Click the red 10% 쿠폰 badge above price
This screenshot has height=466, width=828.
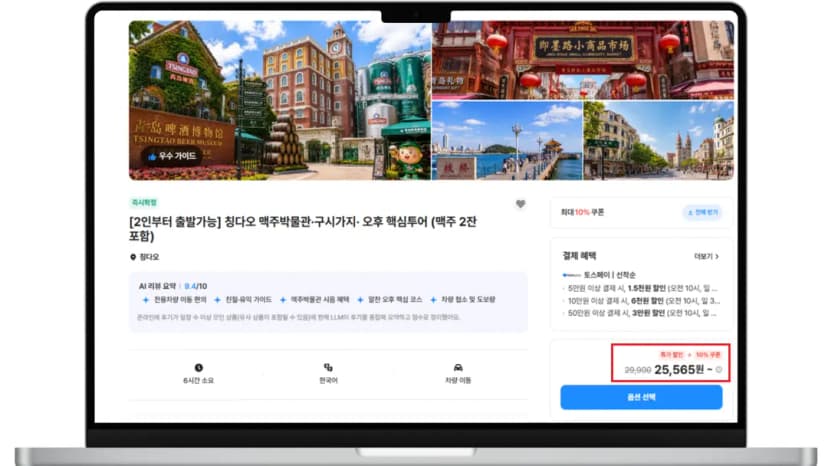tap(708, 355)
